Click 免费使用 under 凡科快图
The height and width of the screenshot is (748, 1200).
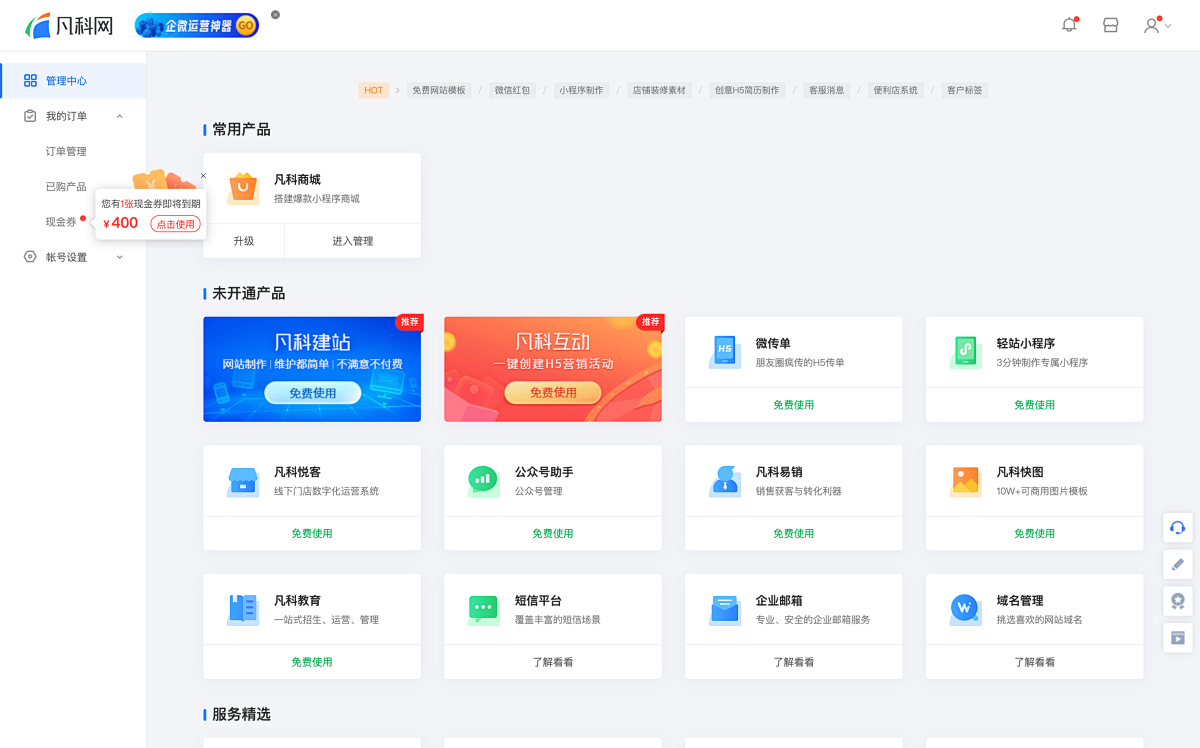(x=1035, y=533)
